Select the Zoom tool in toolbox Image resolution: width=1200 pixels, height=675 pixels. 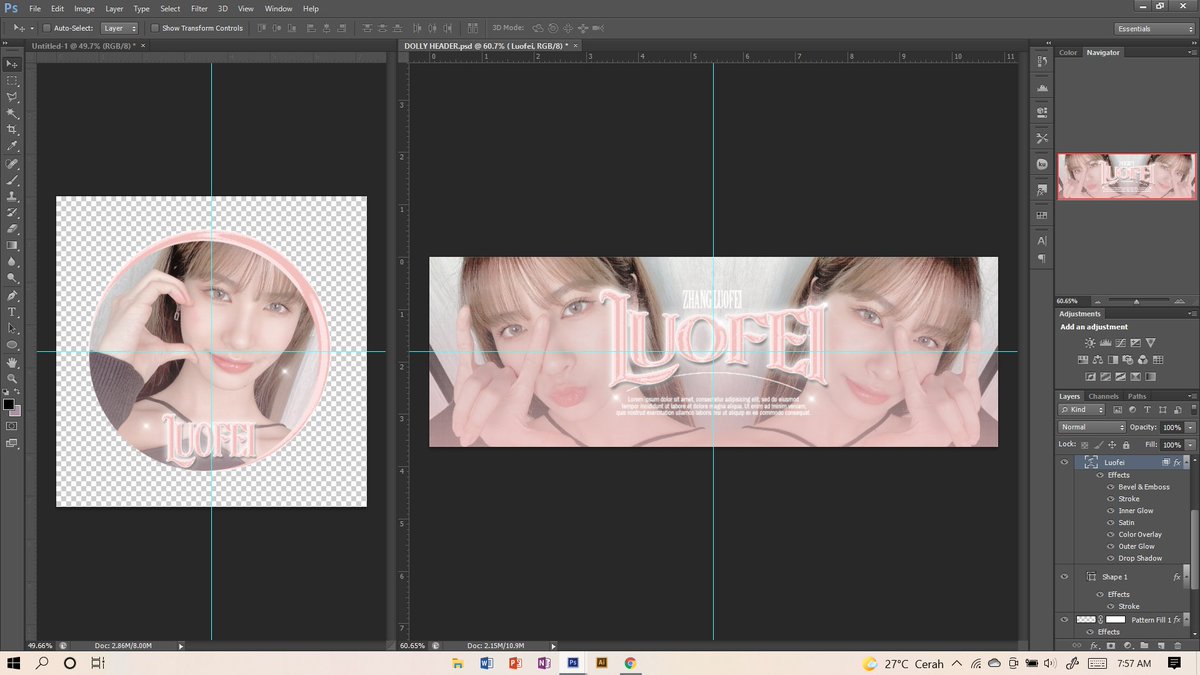pyautogui.click(x=13, y=378)
